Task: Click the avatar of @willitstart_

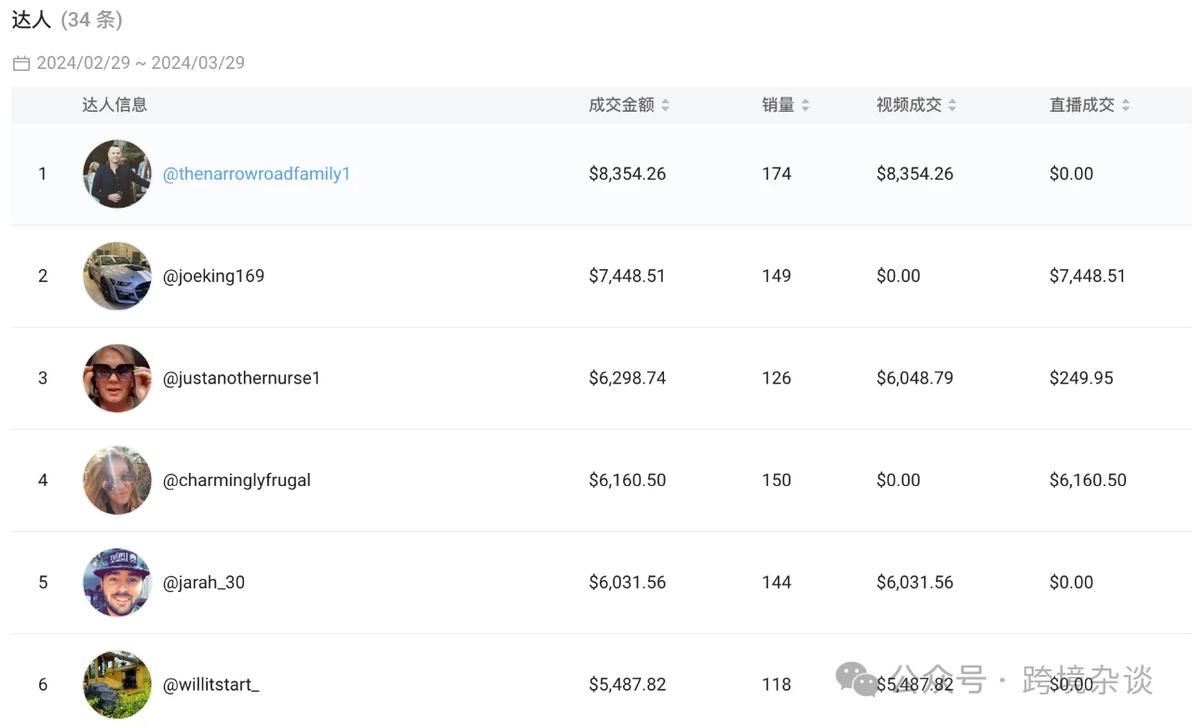Action: pos(117,684)
